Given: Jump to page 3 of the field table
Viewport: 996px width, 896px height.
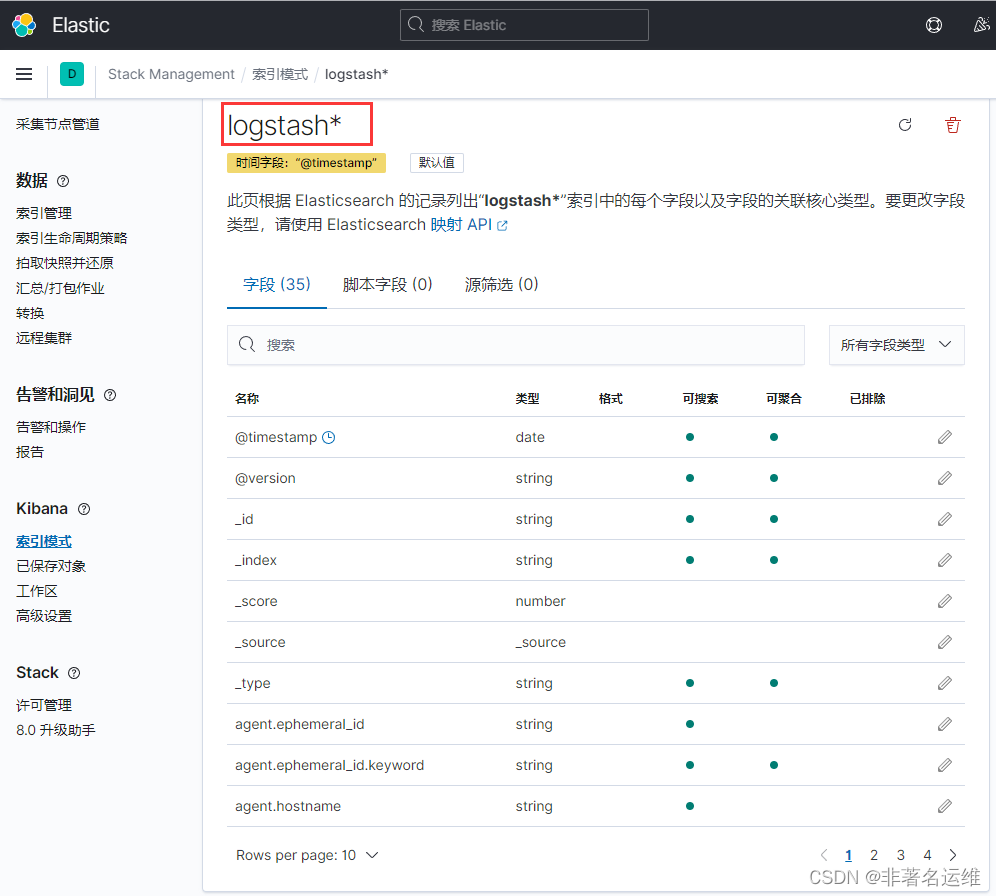Looking at the screenshot, I should (x=901, y=855).
